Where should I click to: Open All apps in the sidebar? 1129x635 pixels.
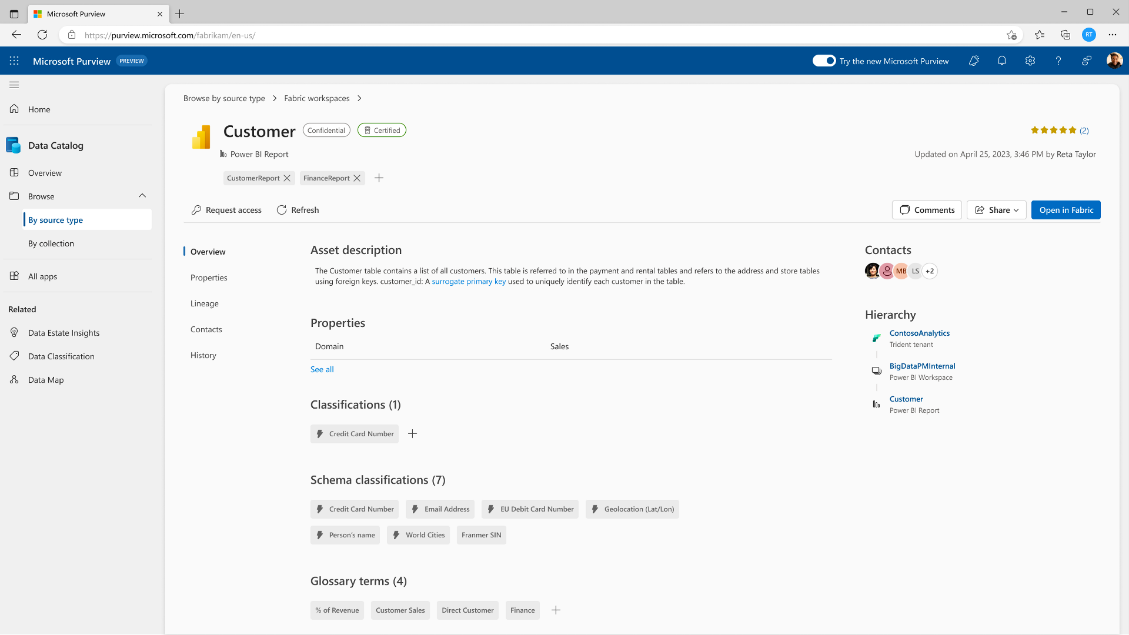point(42,276)
